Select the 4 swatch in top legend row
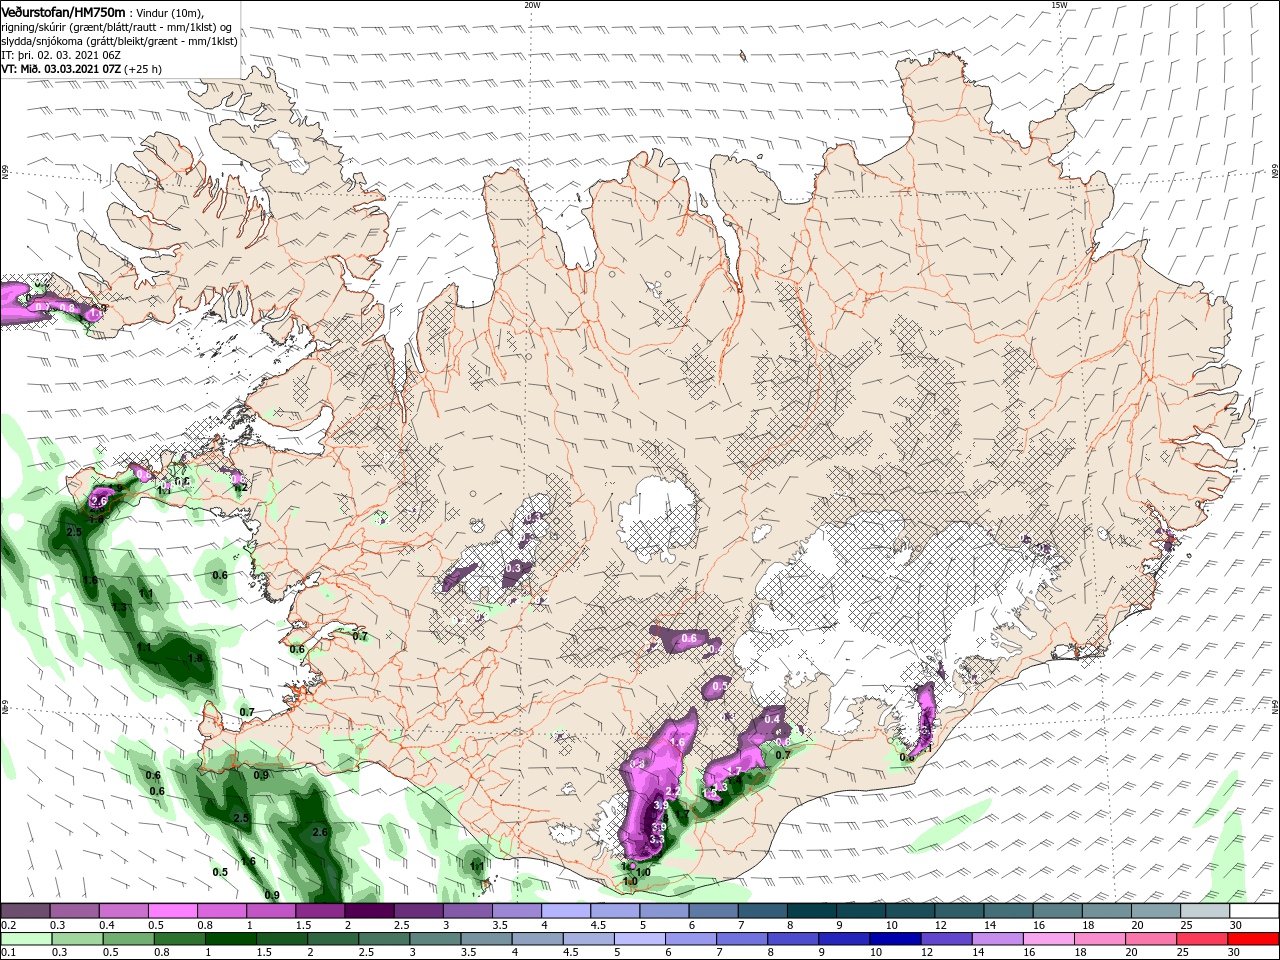 564,911
